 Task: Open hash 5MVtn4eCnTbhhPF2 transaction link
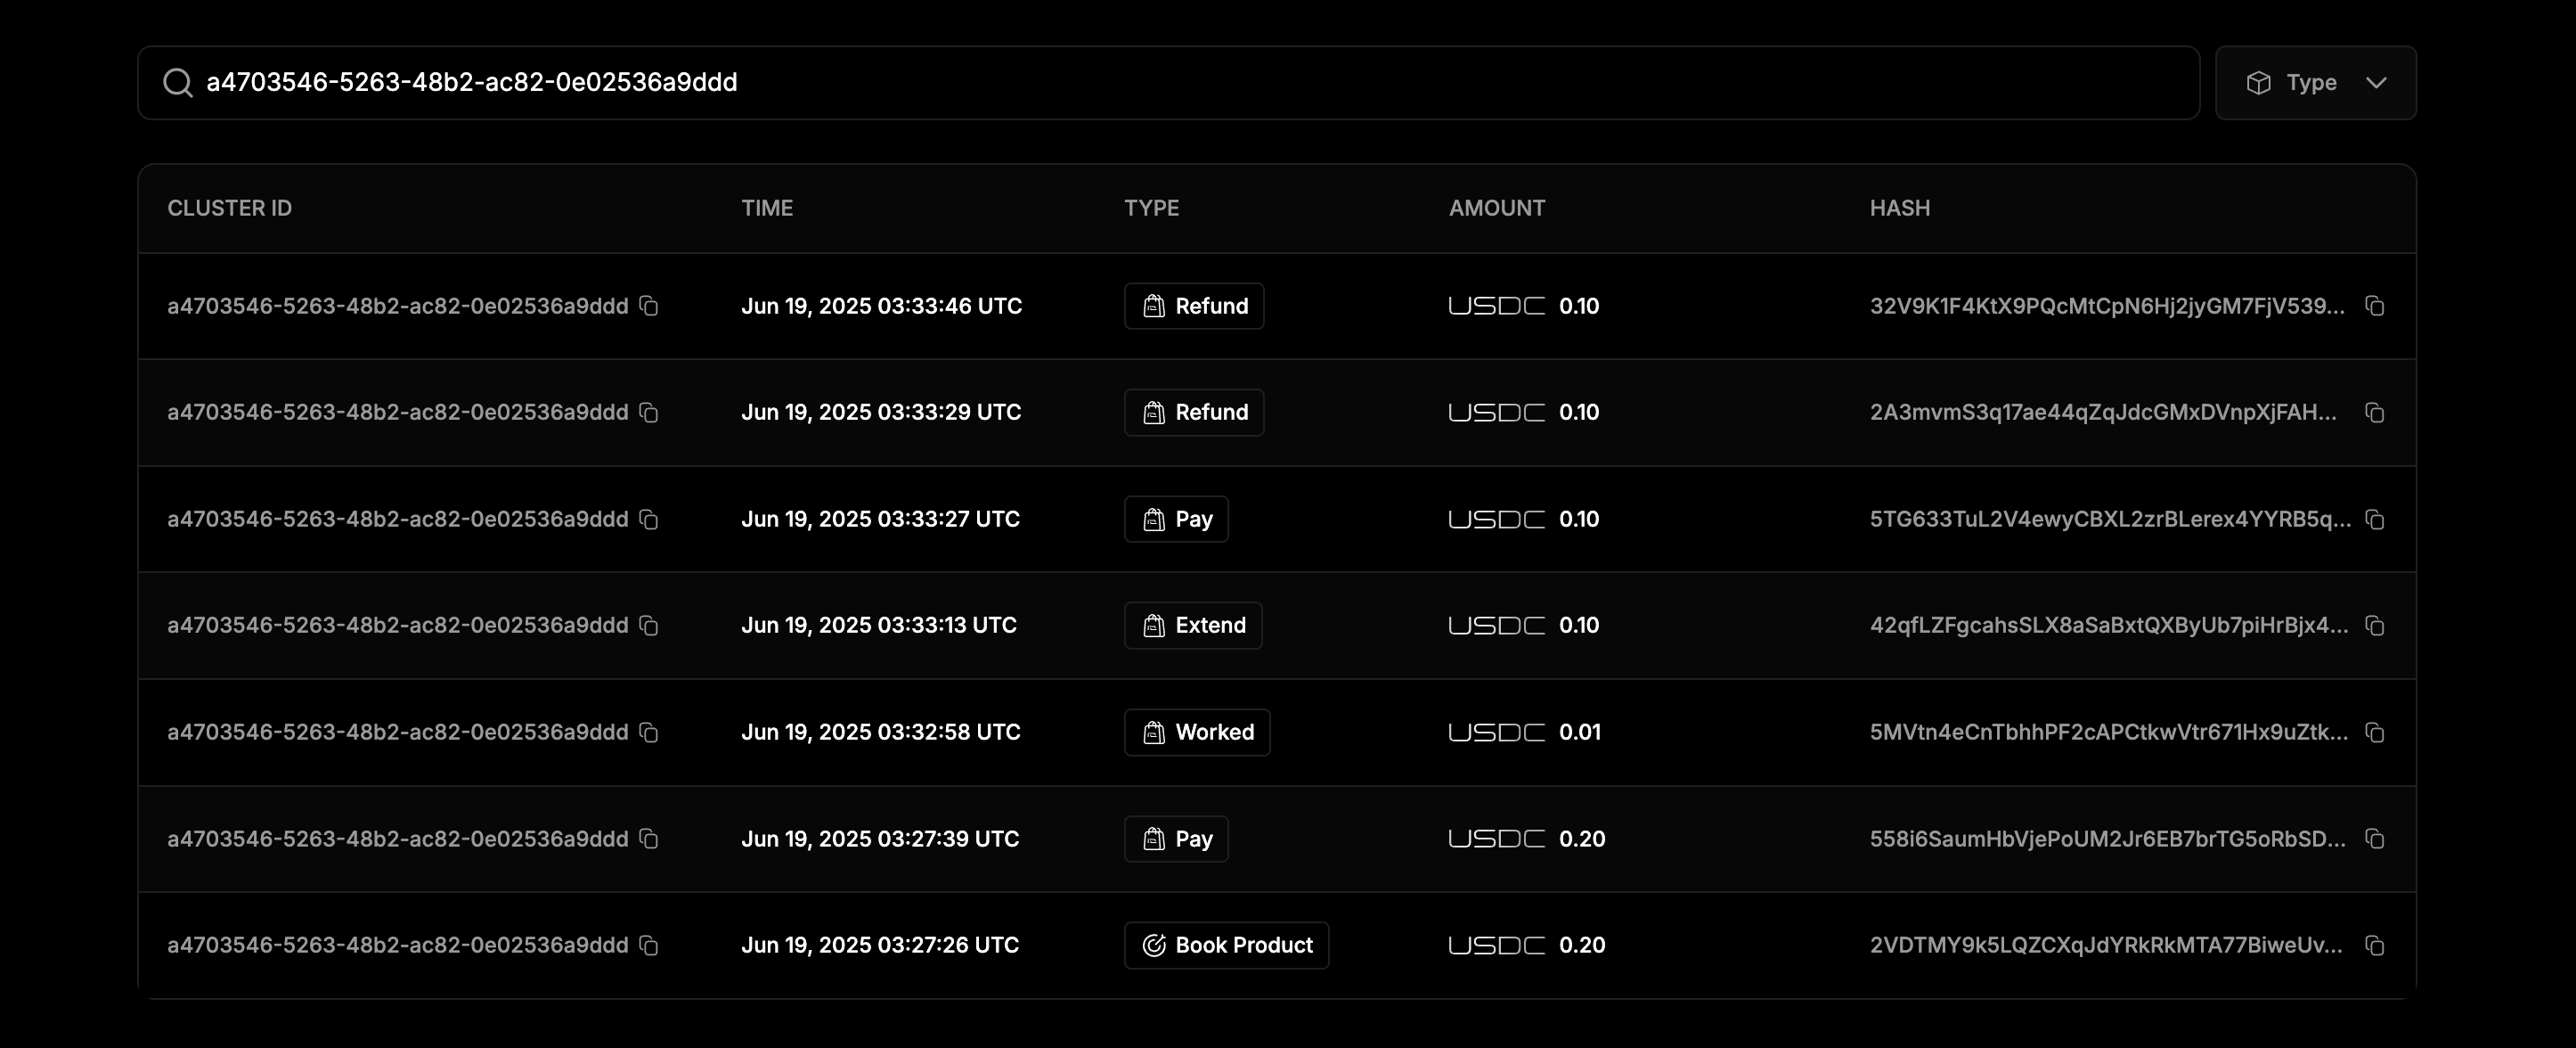coord(2108,733)
